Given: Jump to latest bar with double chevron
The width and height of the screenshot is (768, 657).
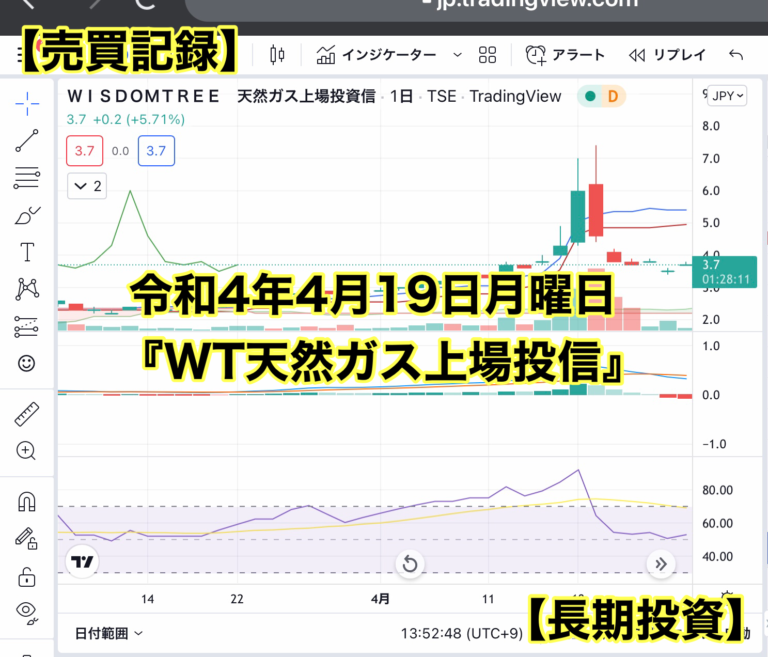Looking at the screenshot, I should (x=661, y=564).
